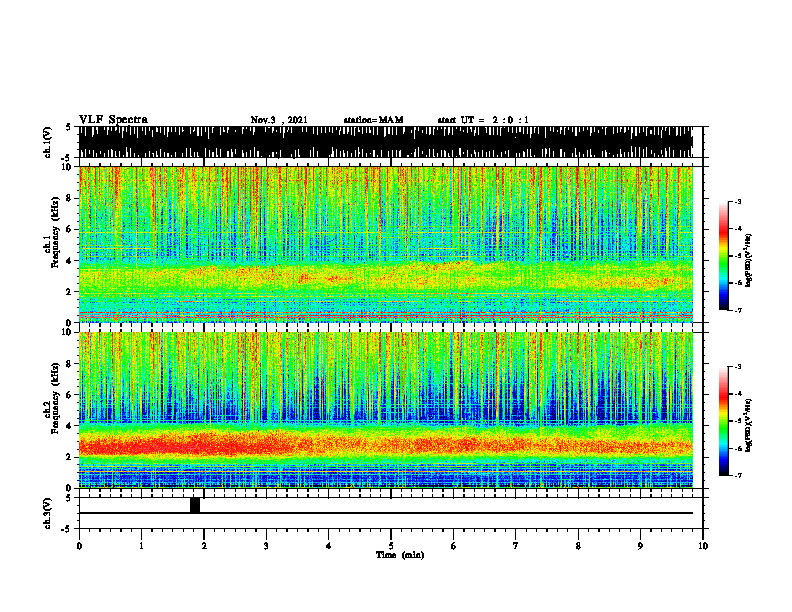Image resolution: width=792 pixels, height=612 pixels.
Task: Click the '8' kHz label on ch.2 axis
Action: 70,364
